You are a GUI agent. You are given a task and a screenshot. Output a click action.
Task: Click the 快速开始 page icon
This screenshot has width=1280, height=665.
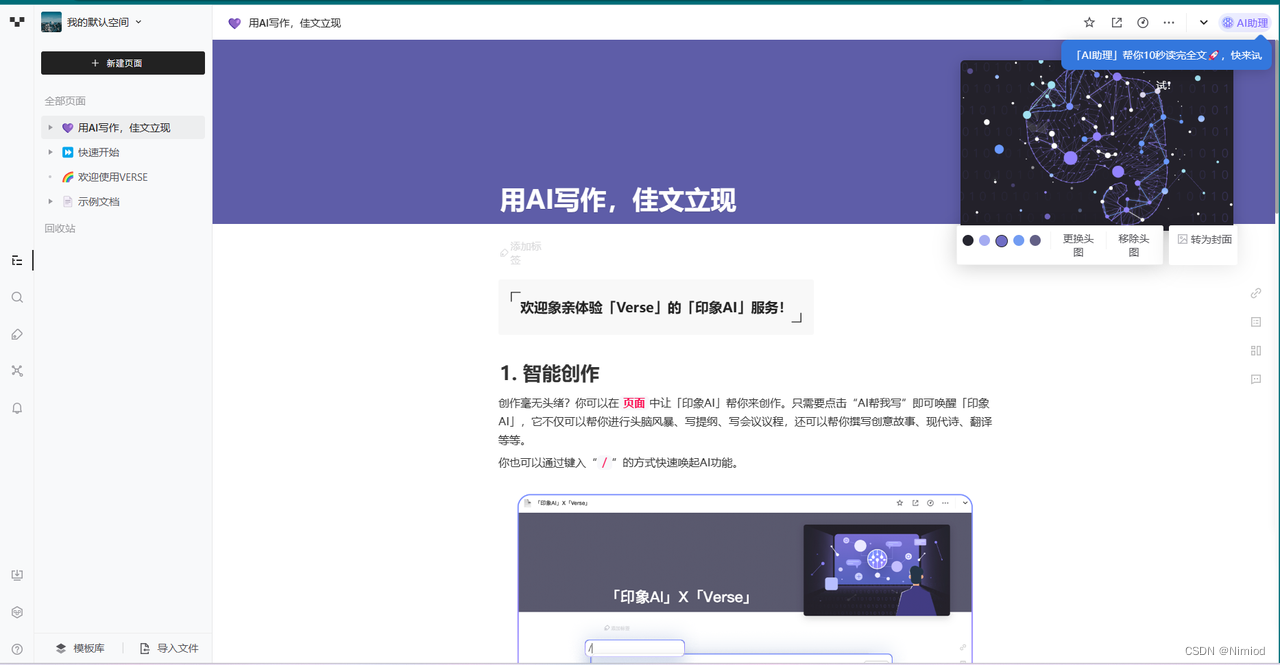[68, 152]
